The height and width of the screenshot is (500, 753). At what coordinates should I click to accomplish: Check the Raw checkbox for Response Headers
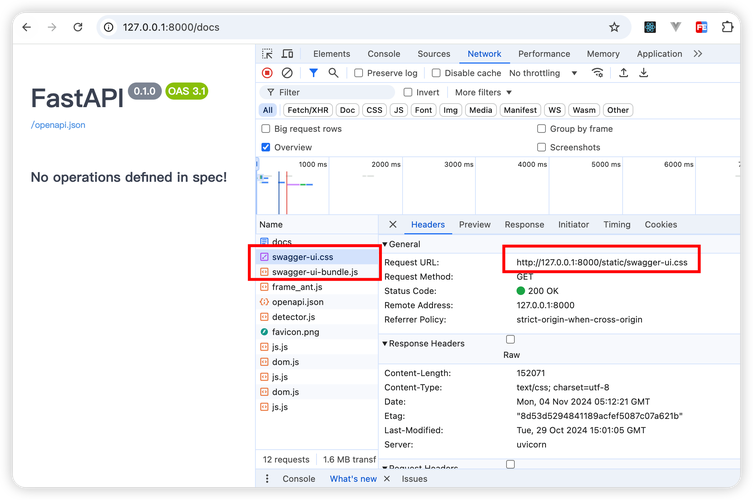click(510, 340)
